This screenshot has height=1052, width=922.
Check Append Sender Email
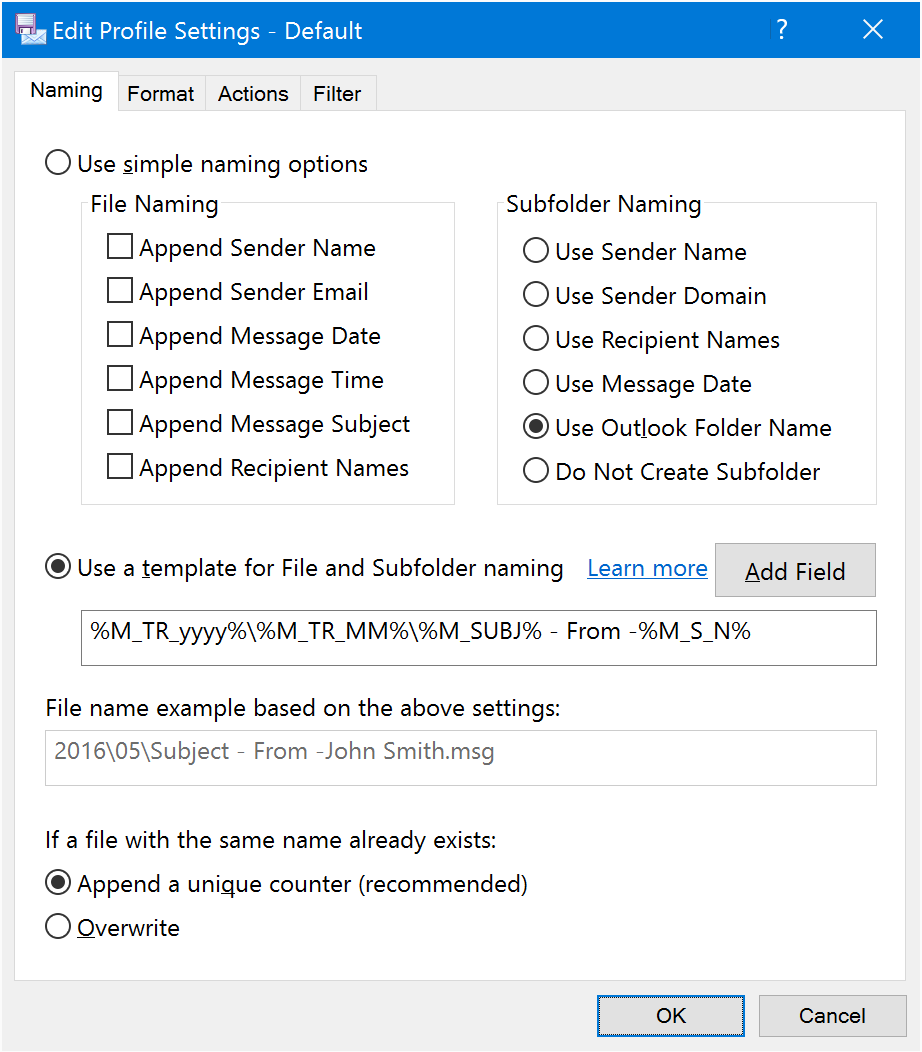click(238, 292)
